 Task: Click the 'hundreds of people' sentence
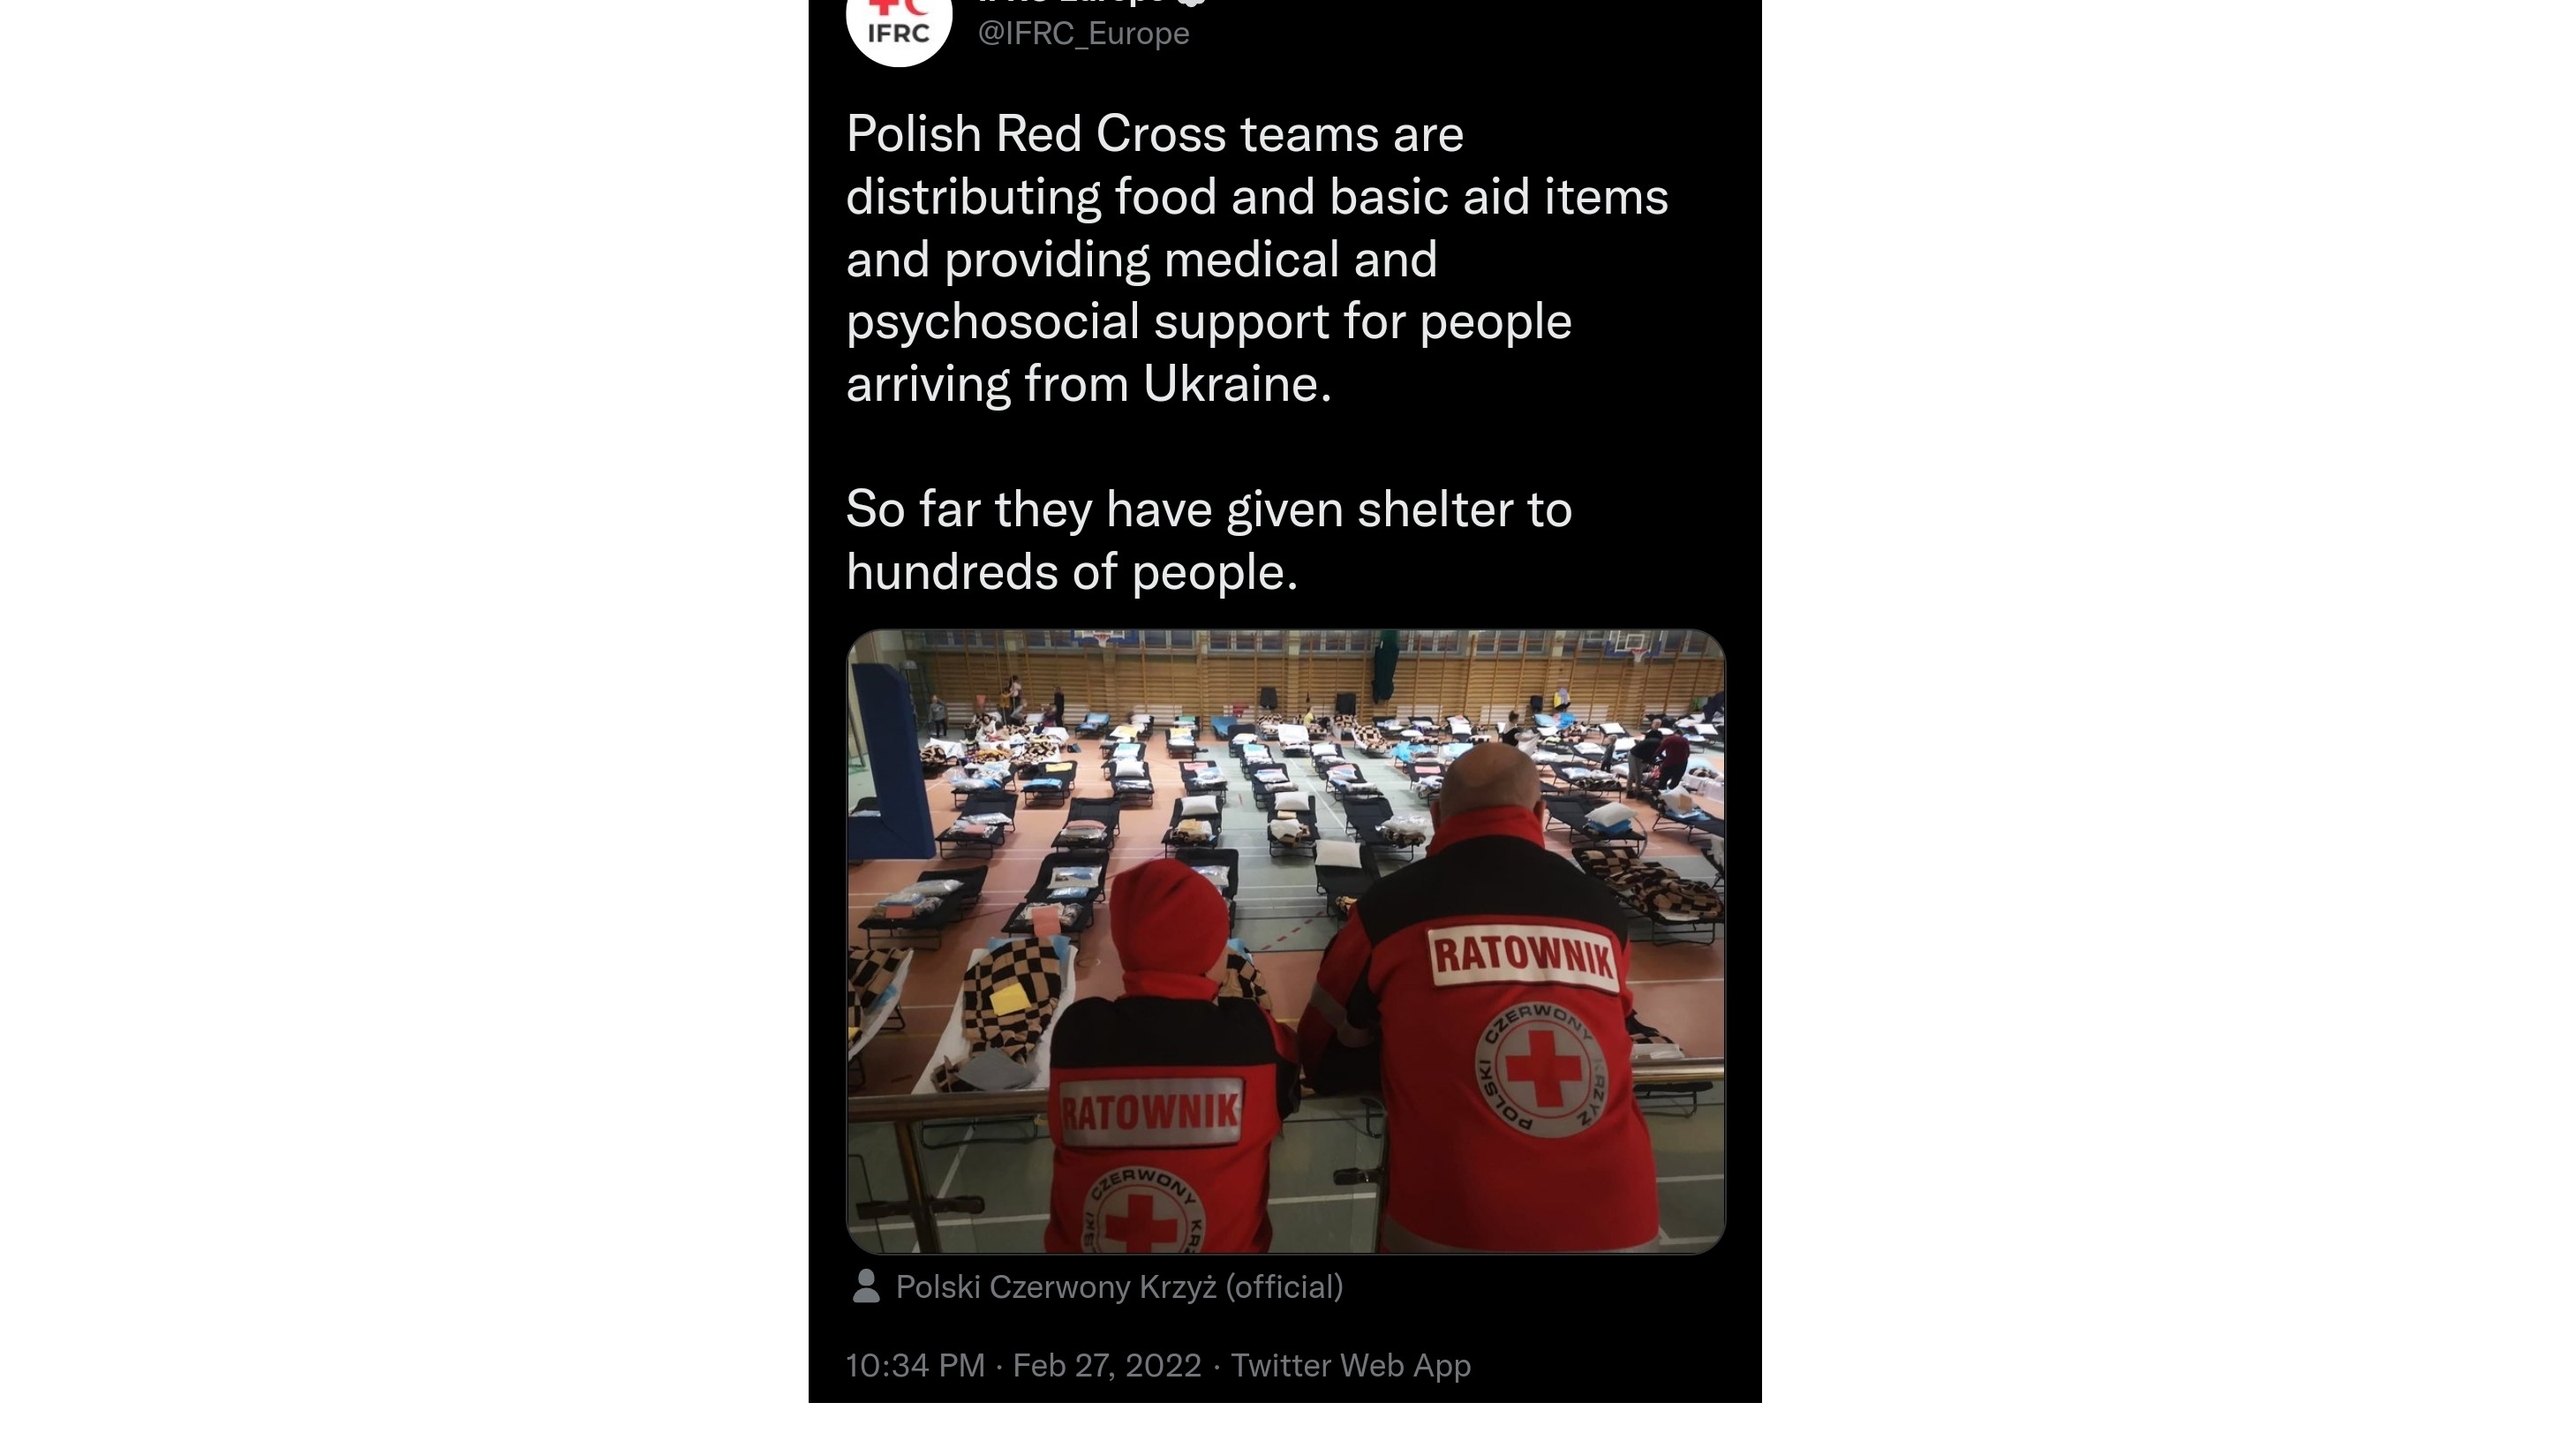click(x=1072, y=573)
